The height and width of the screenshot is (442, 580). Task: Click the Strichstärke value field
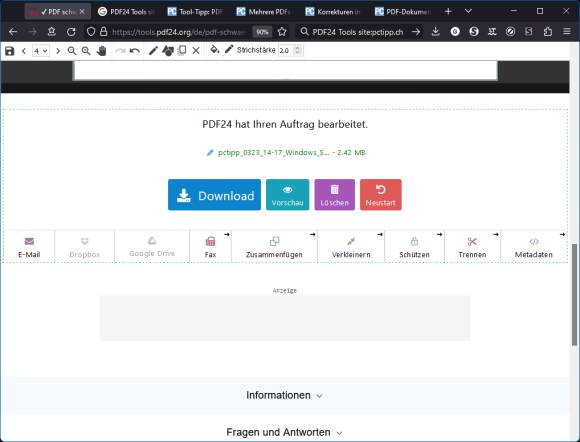coord(286,50)
